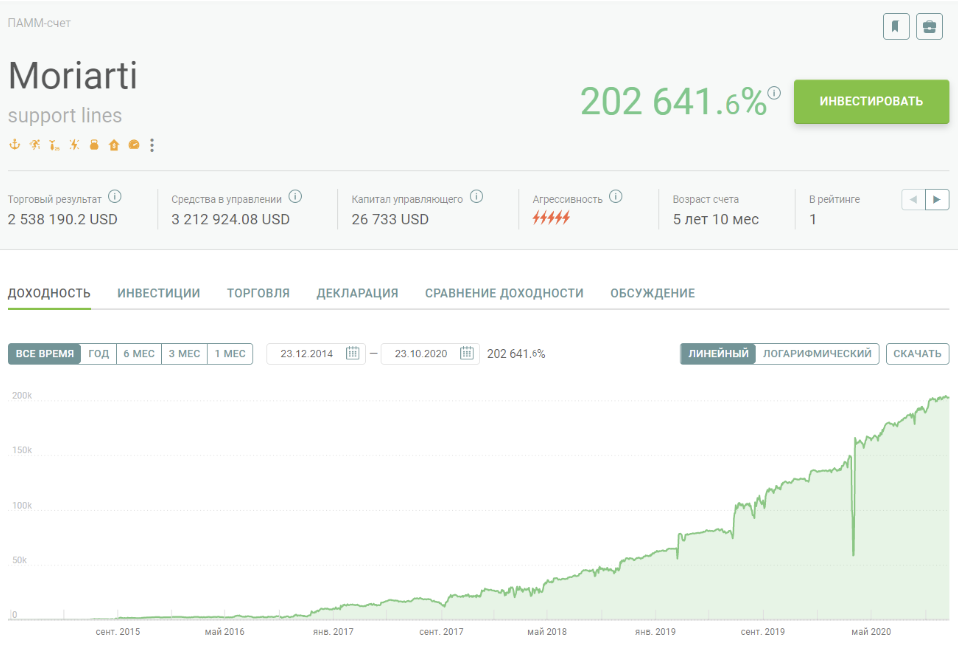Switch chart scale to Логарифмический
The height and width of the screenshot is (648, 958).
point(817,354)
